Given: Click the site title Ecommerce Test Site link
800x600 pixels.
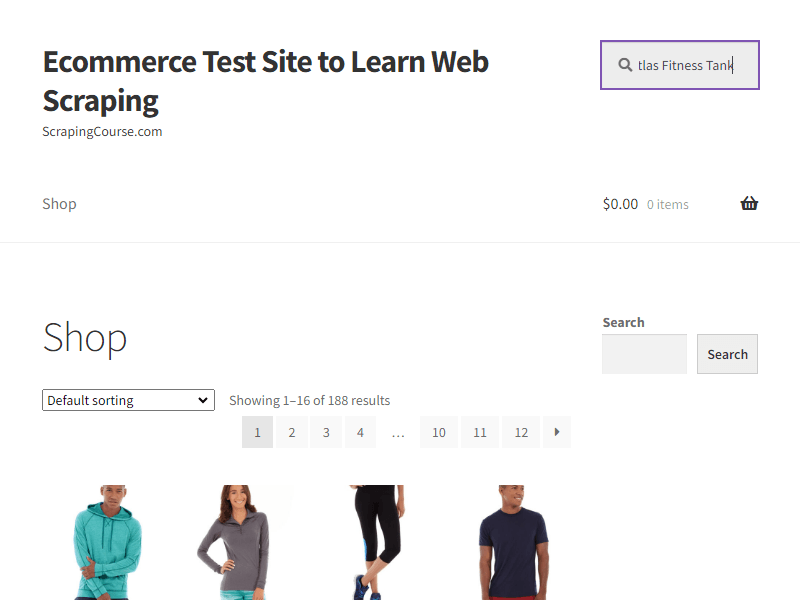Looking at the screenshot, I should coord(266,81).
